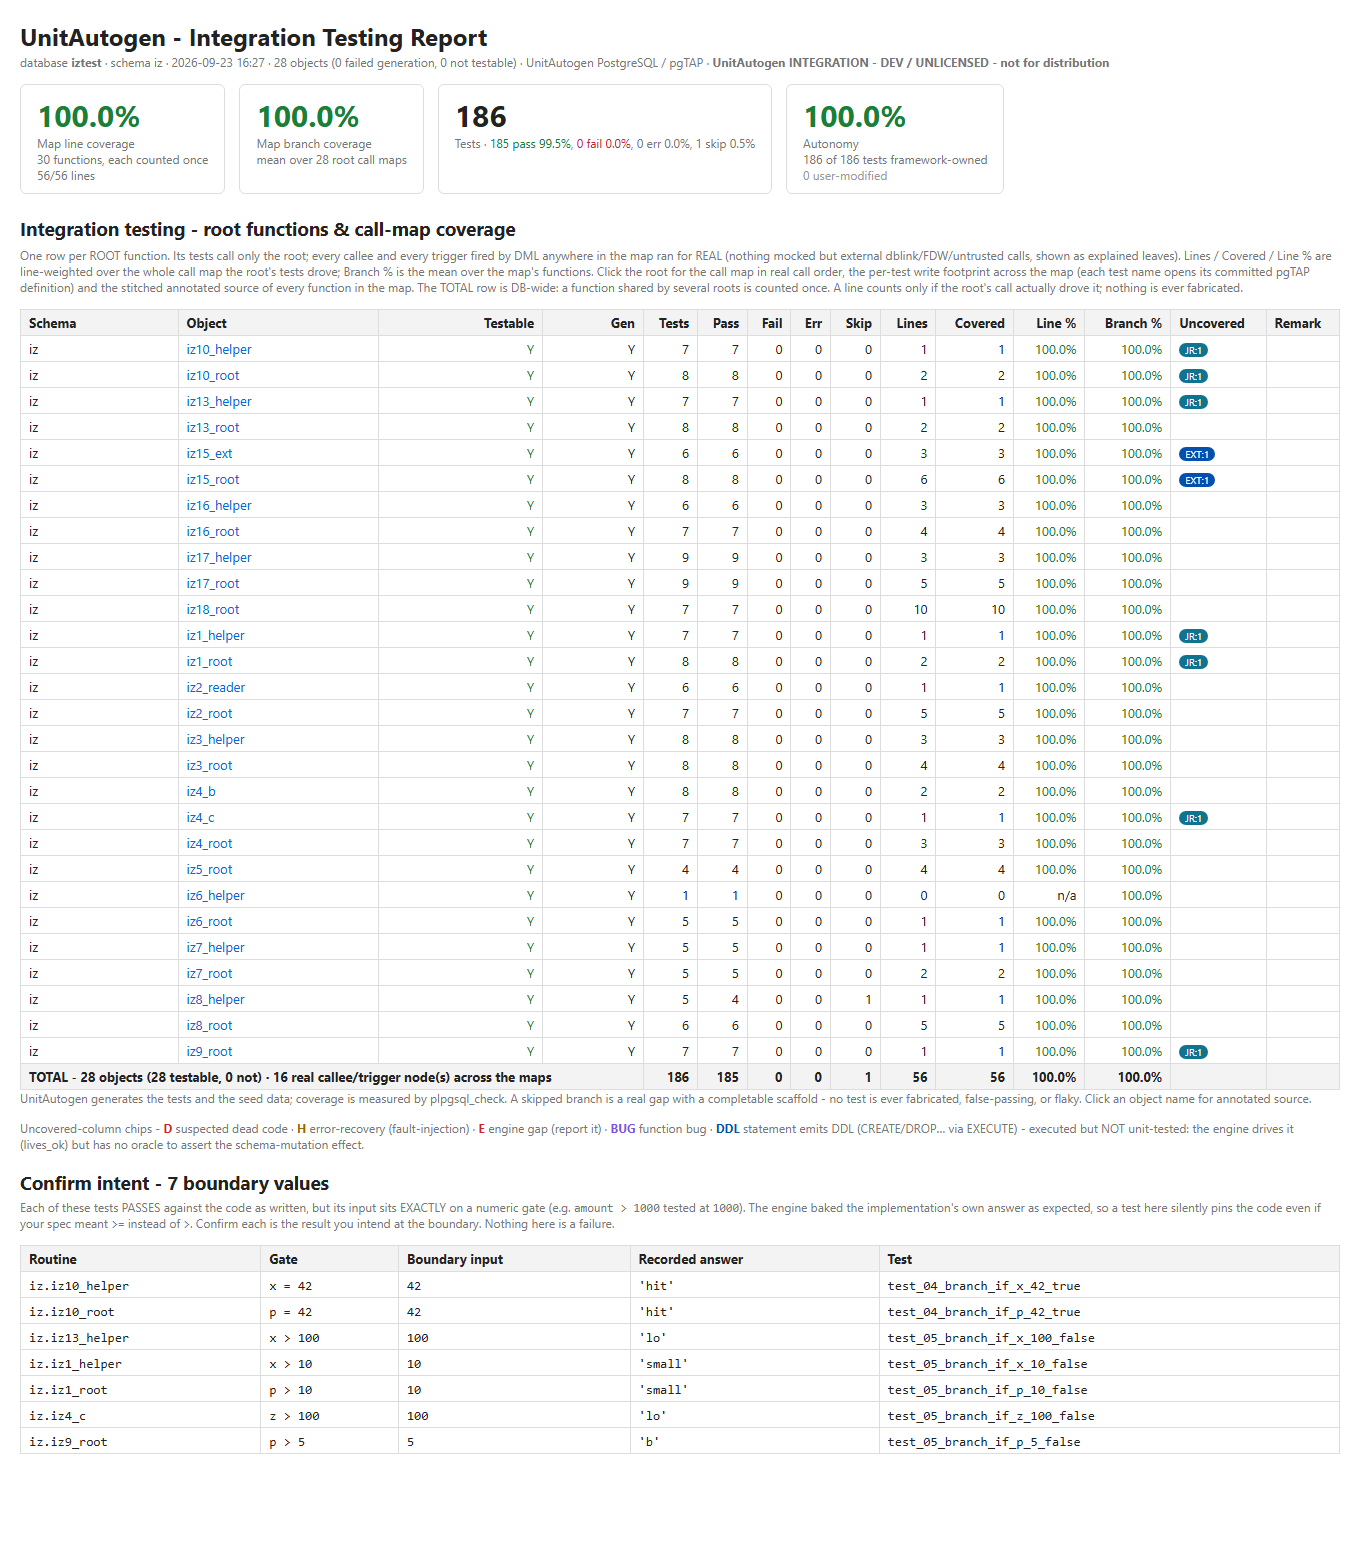Screen dimensions: 1360x1560
Task: Follow the iz4_b object link
Action: click(x=201, y=792)
